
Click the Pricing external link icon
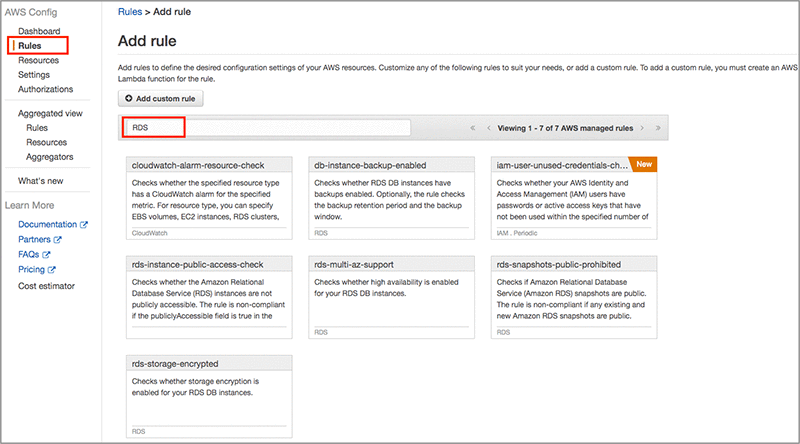point(52,269)
